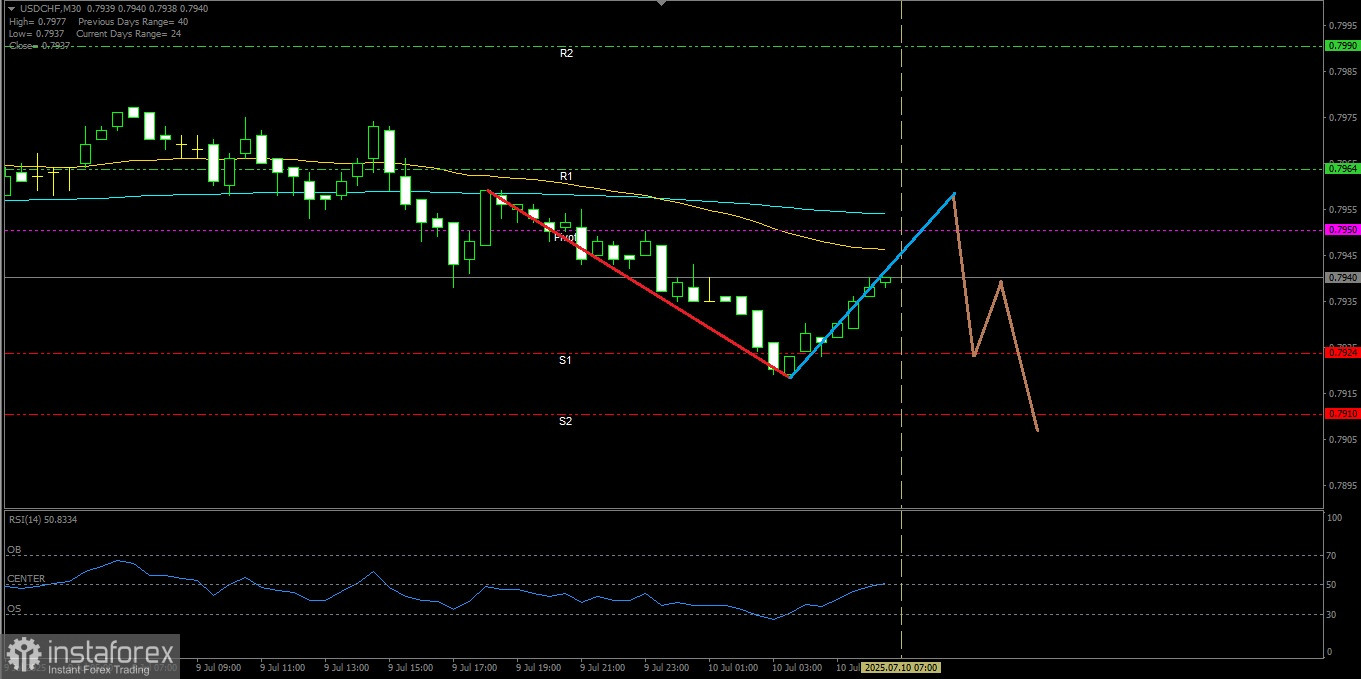Image resolution: width=1361 pixels, height=679 pixels.
Task: Click the '9 Jul 23:00' time axis label
Action: 667,667
